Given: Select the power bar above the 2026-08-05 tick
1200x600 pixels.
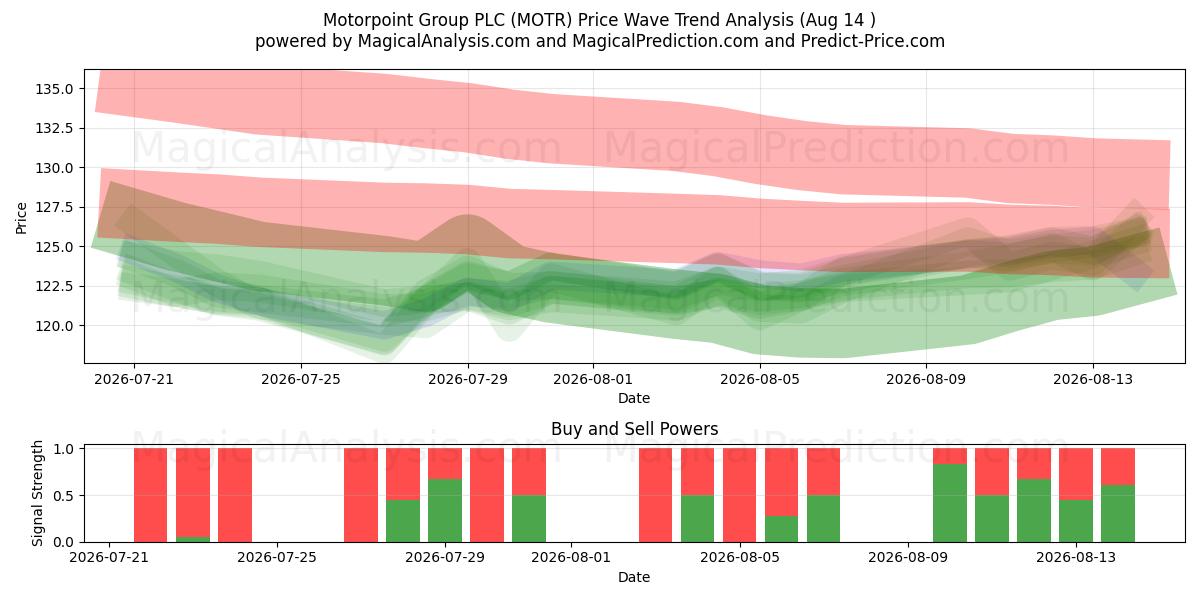Looking at the screenshot, I should 740,495.
